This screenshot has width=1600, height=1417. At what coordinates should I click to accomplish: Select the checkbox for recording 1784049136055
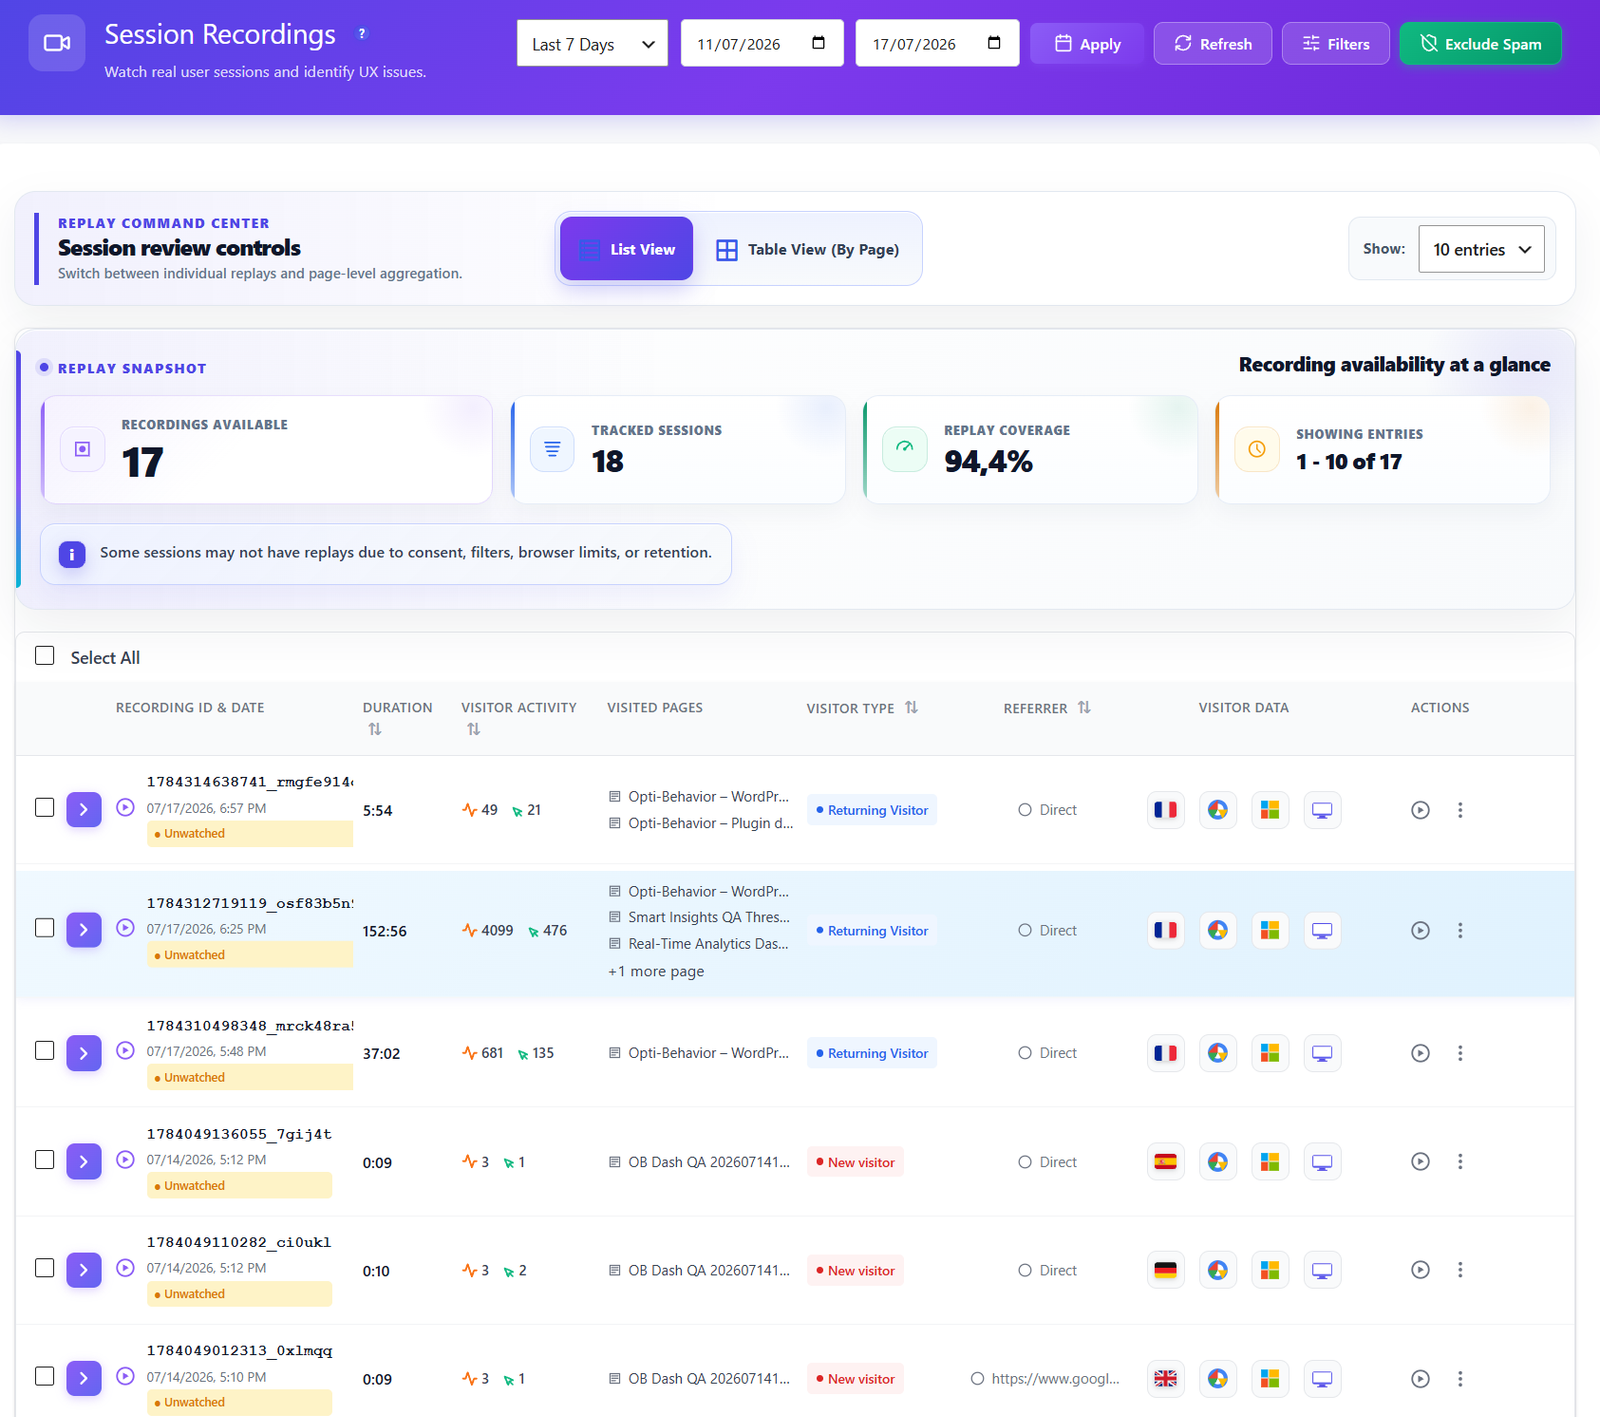pos(45,1160)
